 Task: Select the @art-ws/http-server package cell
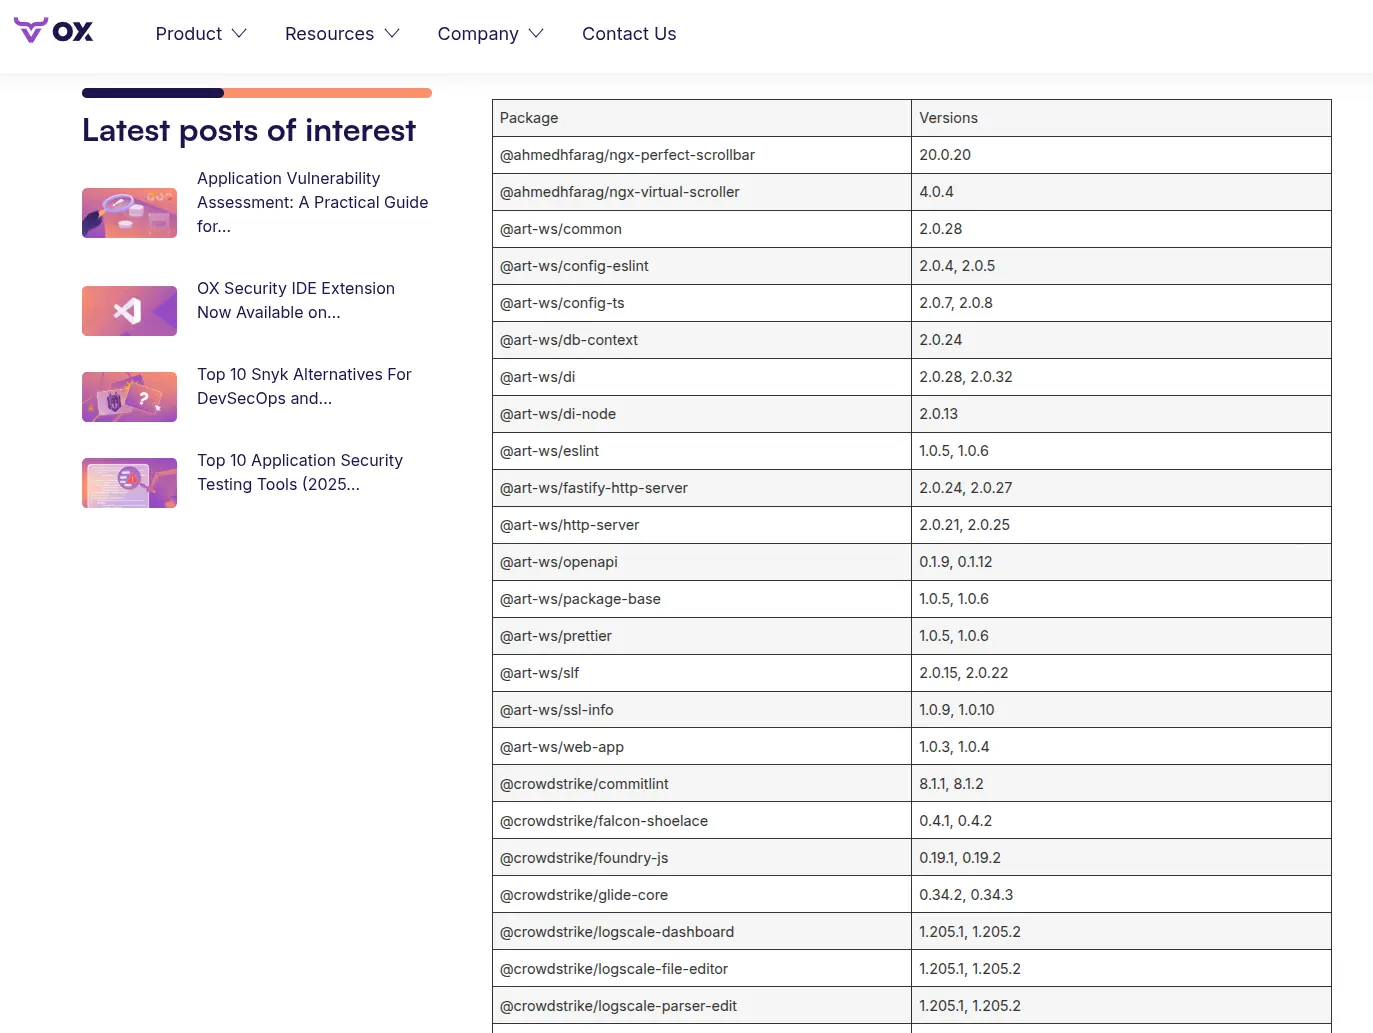pos(702,525)
